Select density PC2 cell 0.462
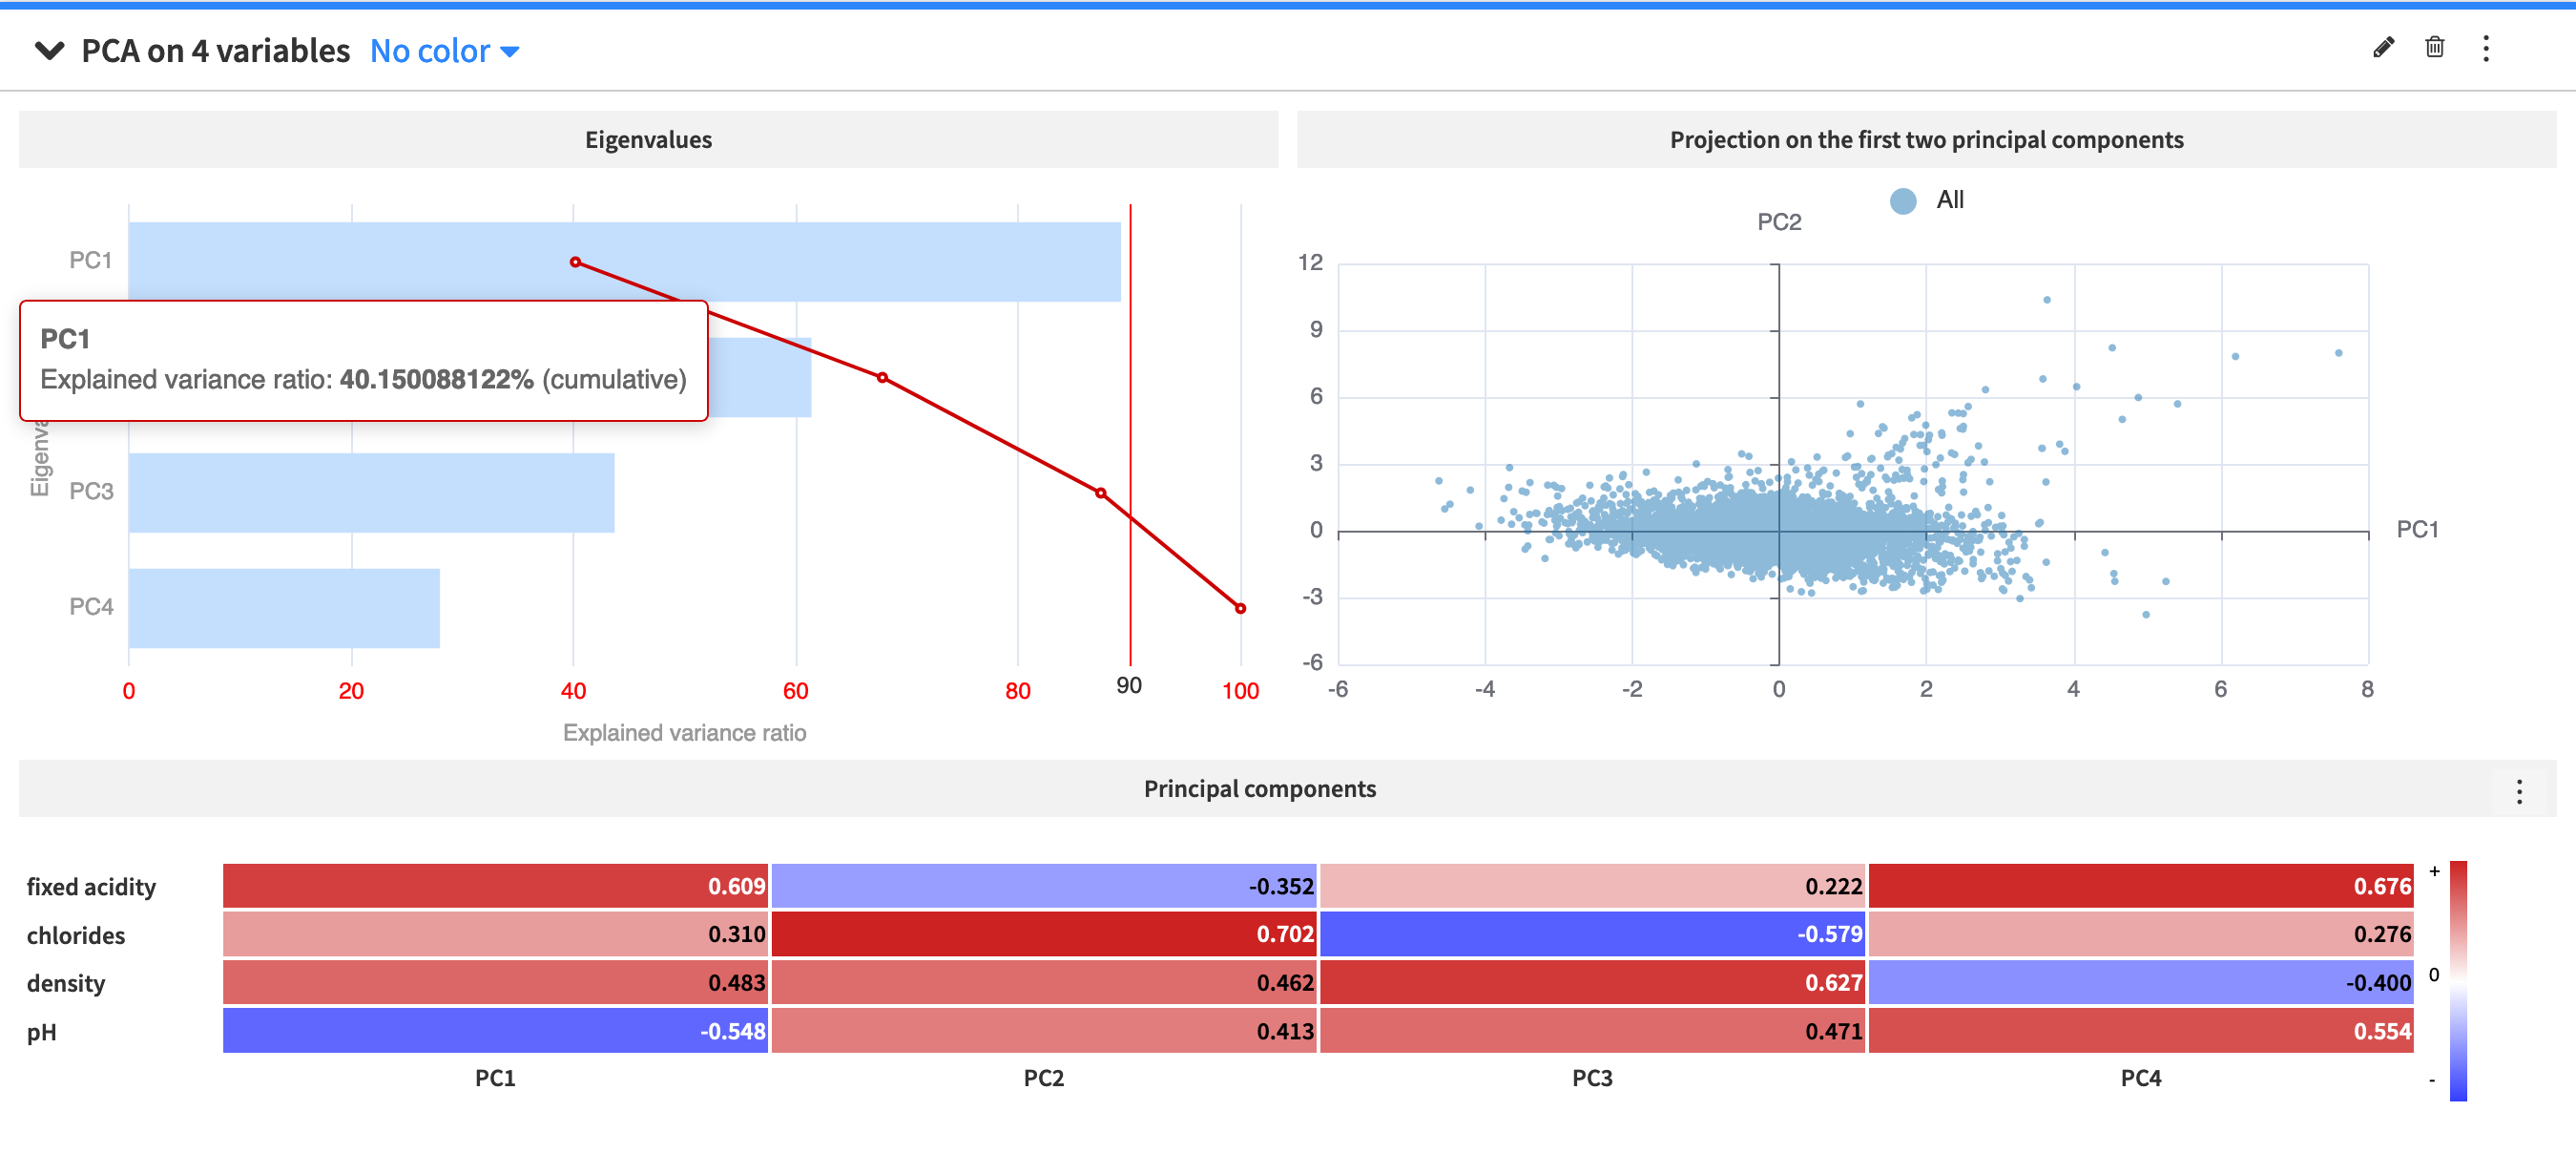This screenshot has height=1153, width=2576. pos(1043,982)
